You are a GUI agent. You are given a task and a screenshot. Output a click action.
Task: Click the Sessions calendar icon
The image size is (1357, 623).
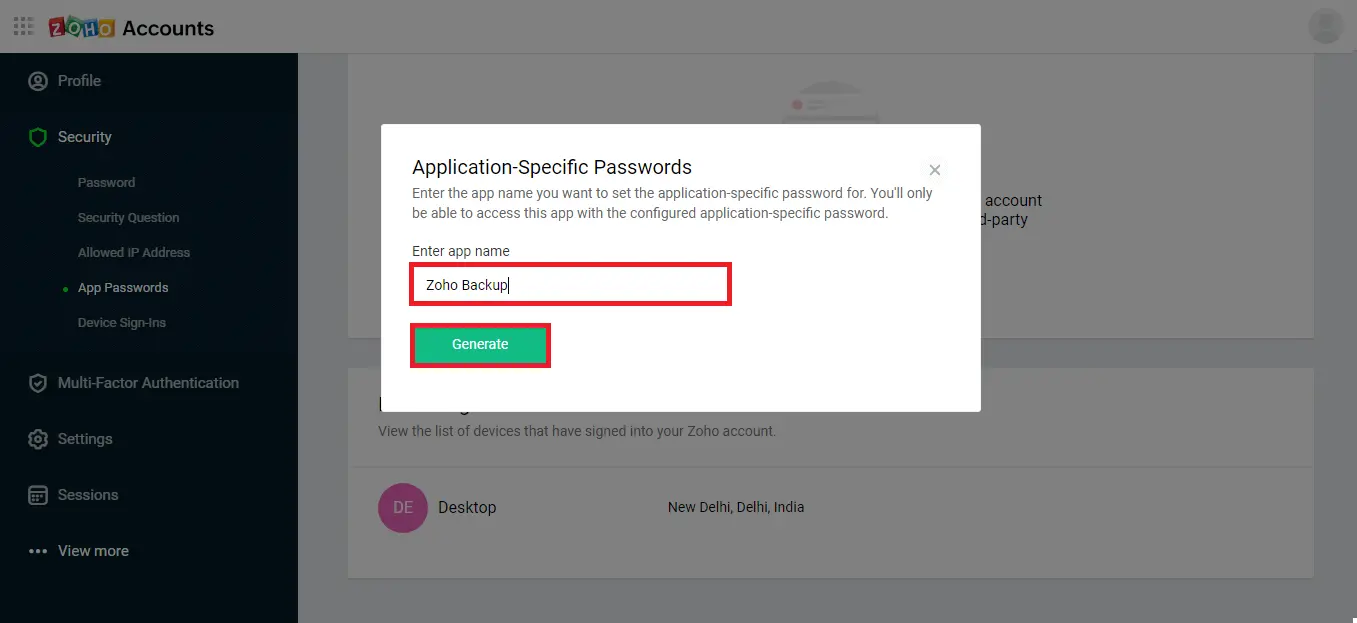(x=38, y=495)
